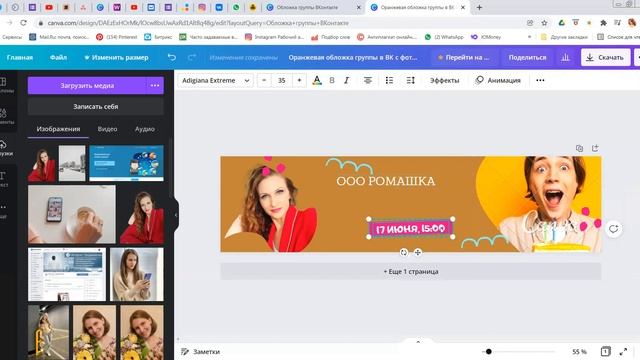Show more toolbar options (three dots)

[x=540, y=80]
